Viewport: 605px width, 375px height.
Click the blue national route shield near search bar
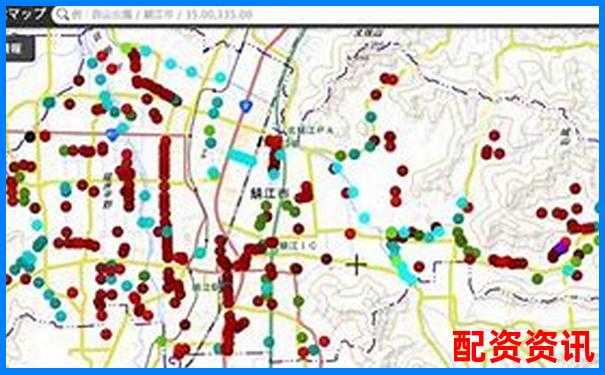pyautogui.click(x=245, y=106)
